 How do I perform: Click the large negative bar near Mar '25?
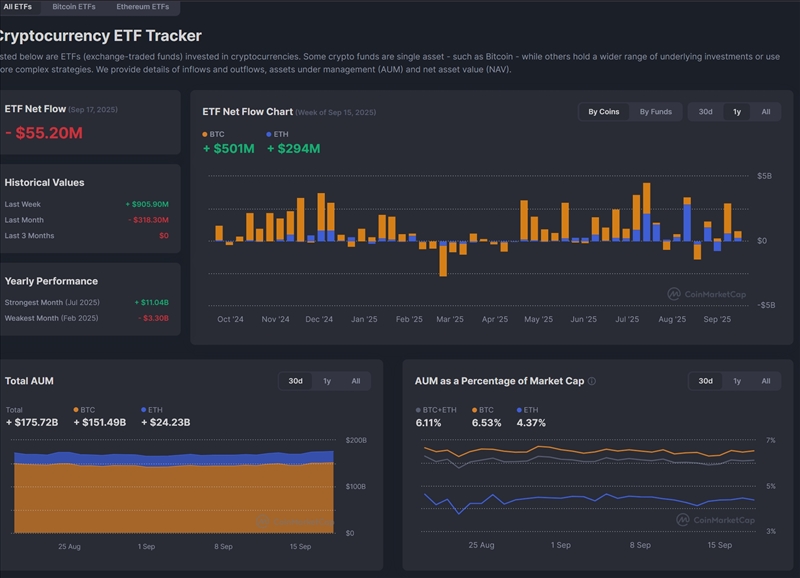pyautogui.click(x=442, y=258)
